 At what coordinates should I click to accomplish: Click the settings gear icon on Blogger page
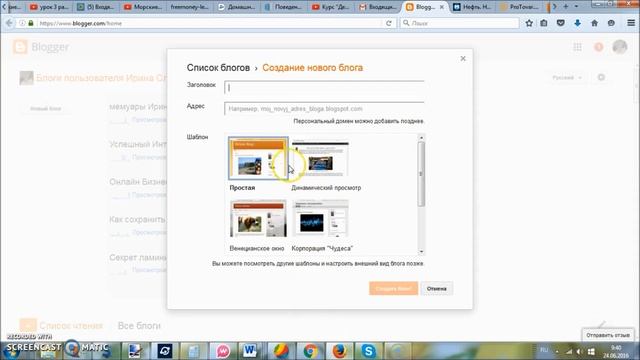coord(601,78)
